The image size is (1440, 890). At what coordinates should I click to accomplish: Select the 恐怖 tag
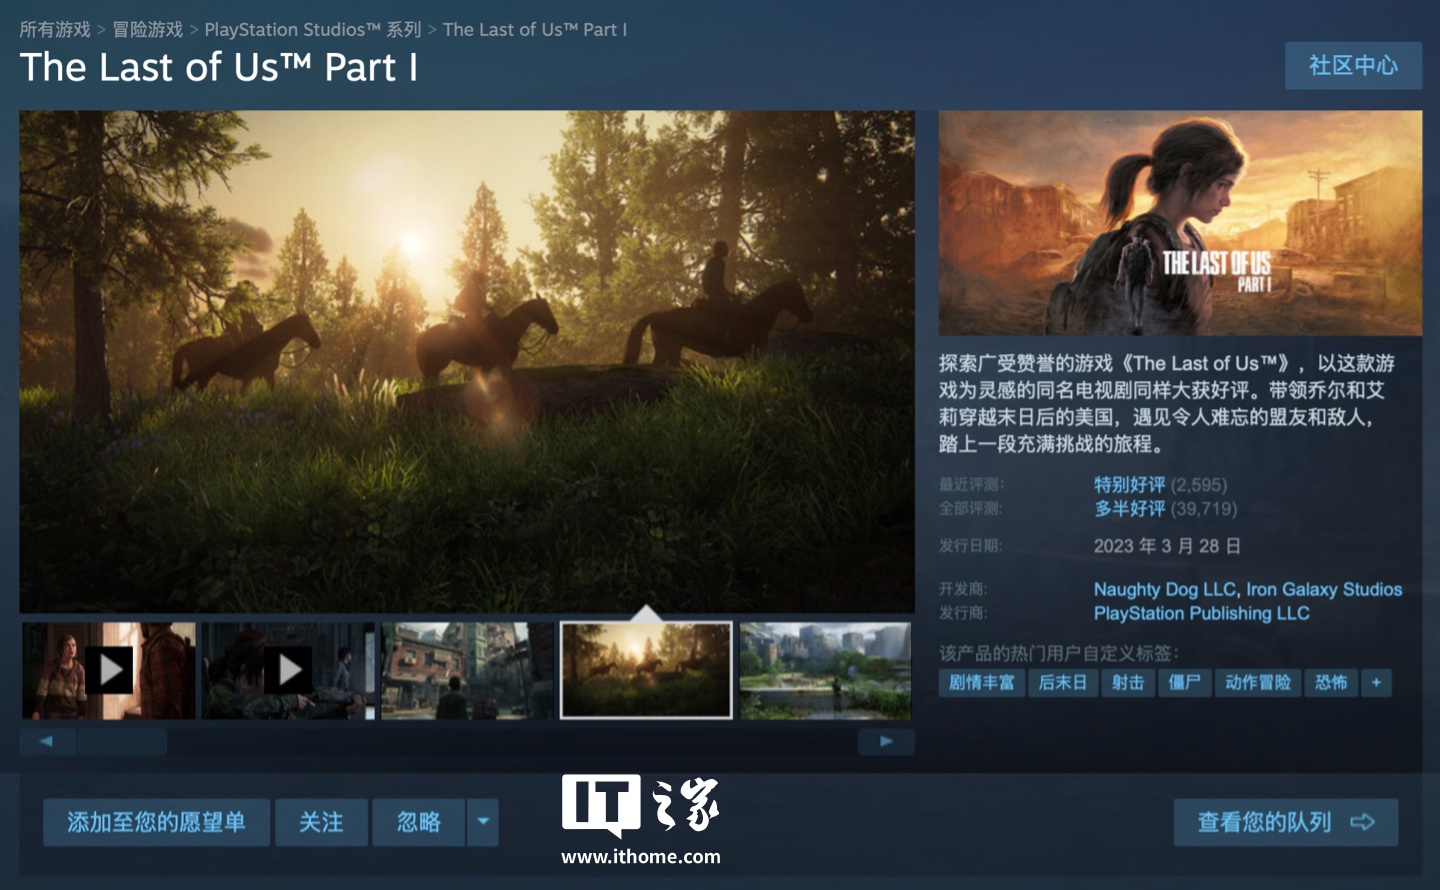pyautogui.click(x=1331, y=682)
